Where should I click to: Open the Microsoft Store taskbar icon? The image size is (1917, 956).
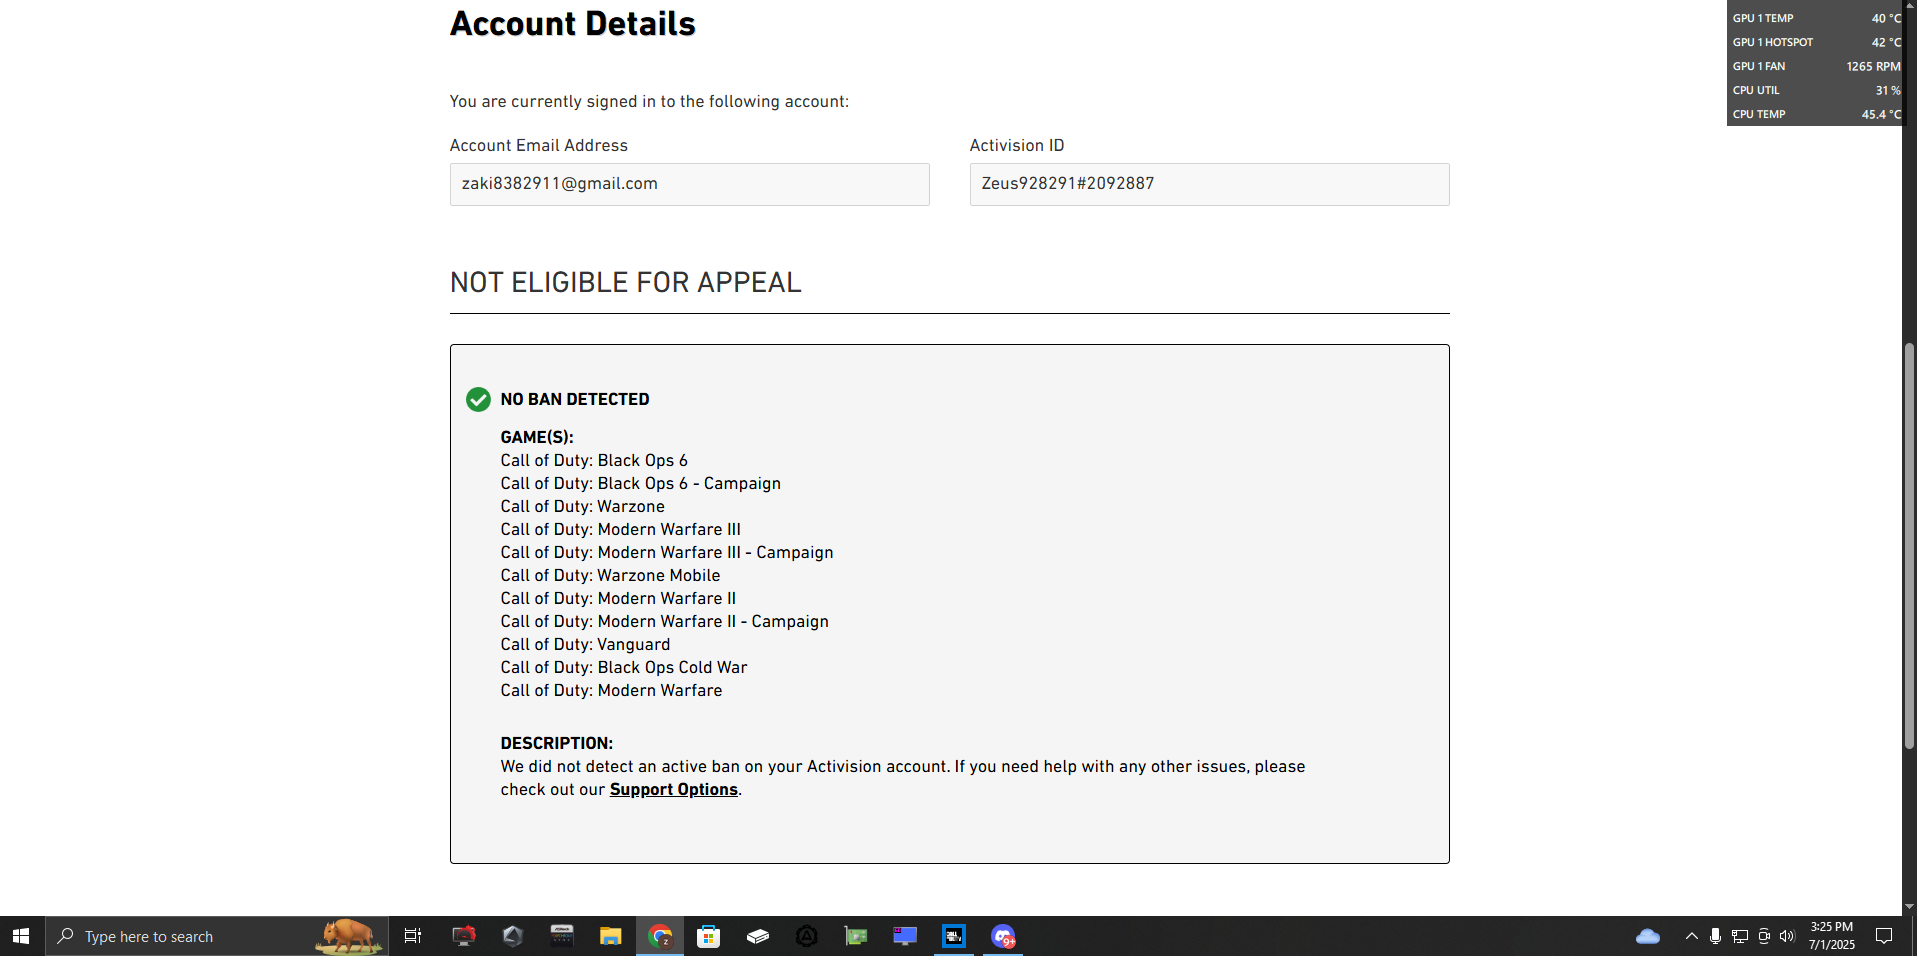click(x=709, y=936)
